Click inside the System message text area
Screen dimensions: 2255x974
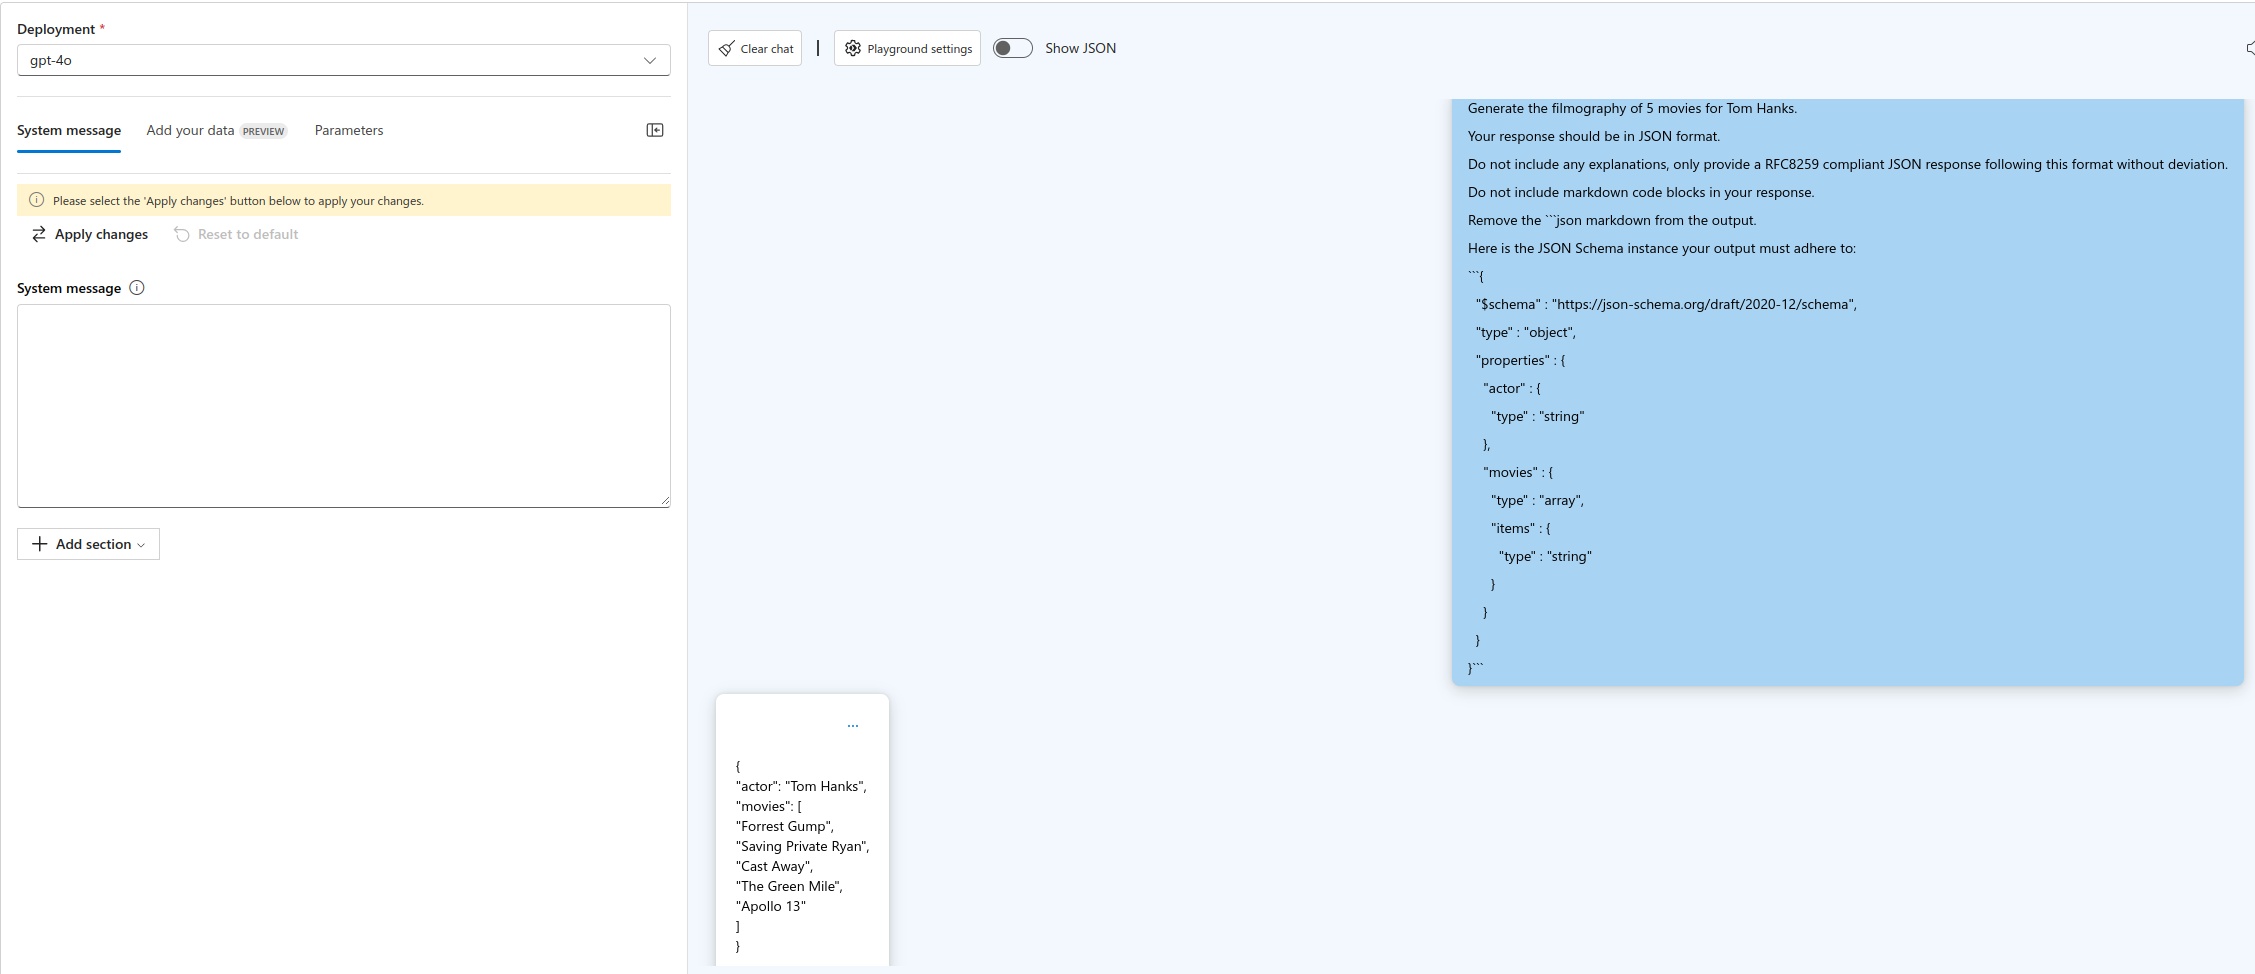(x=343, y=406)
